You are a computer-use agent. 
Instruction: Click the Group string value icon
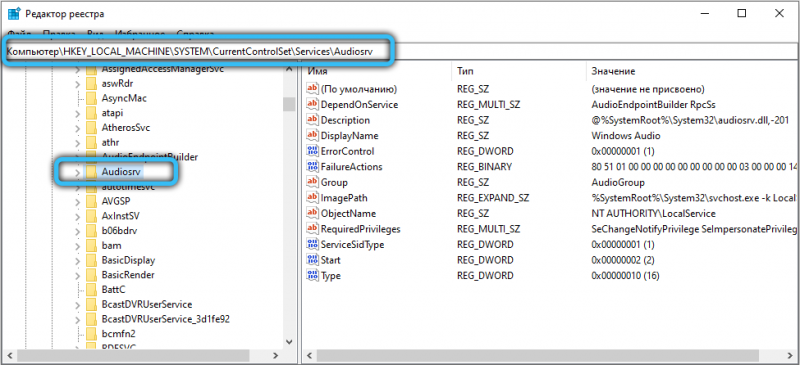click(312, 182)
